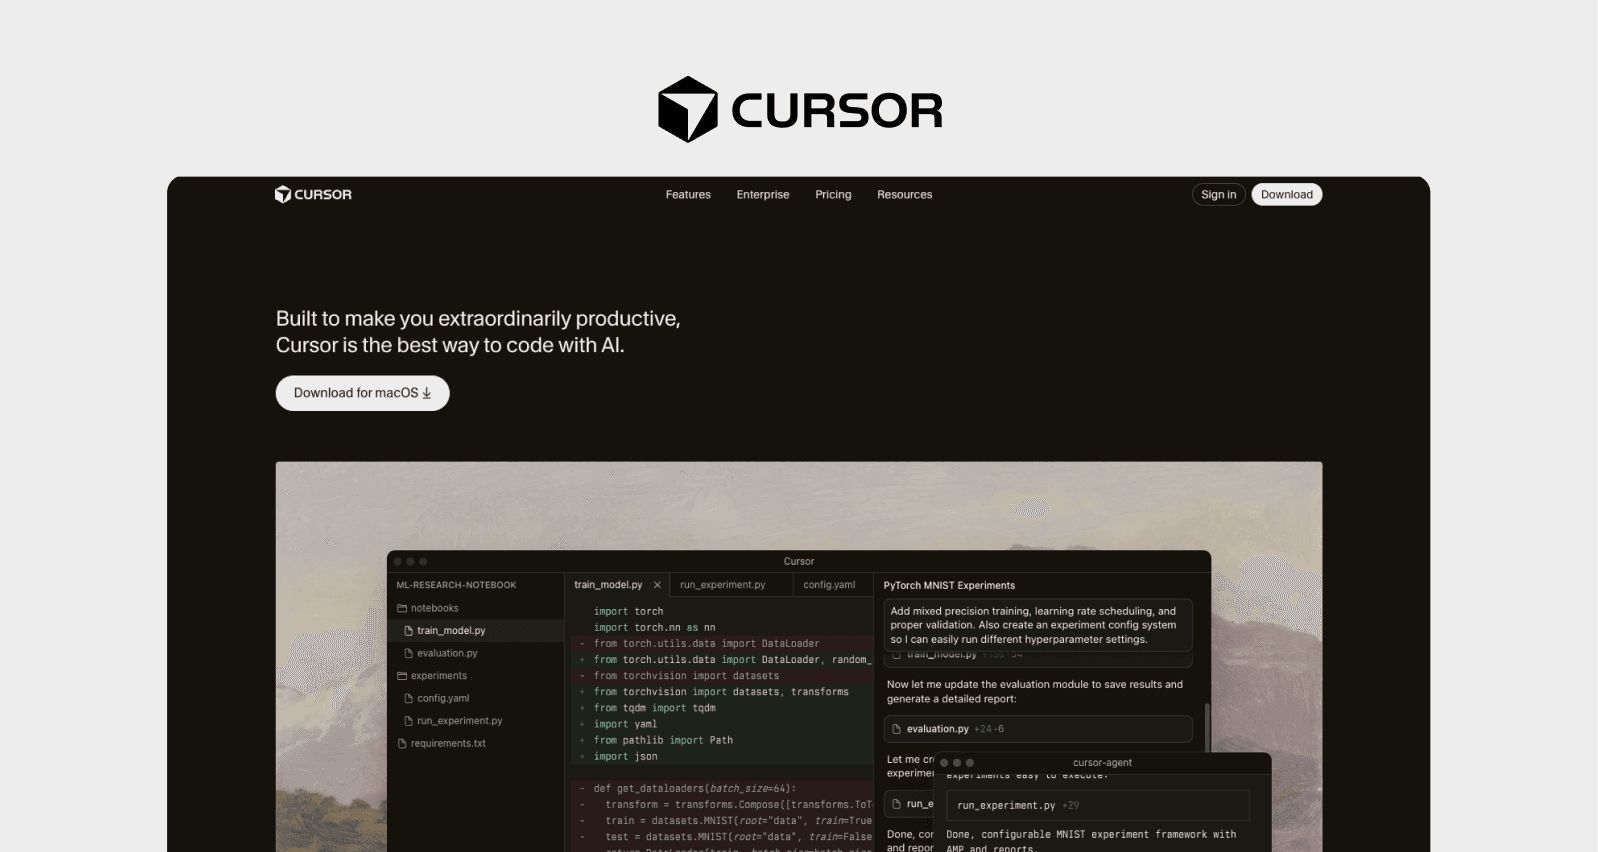This screenshot has width=1598, height=852.
Task: Click the Cursor window title bar text
Action: click(x=798, y=561)
